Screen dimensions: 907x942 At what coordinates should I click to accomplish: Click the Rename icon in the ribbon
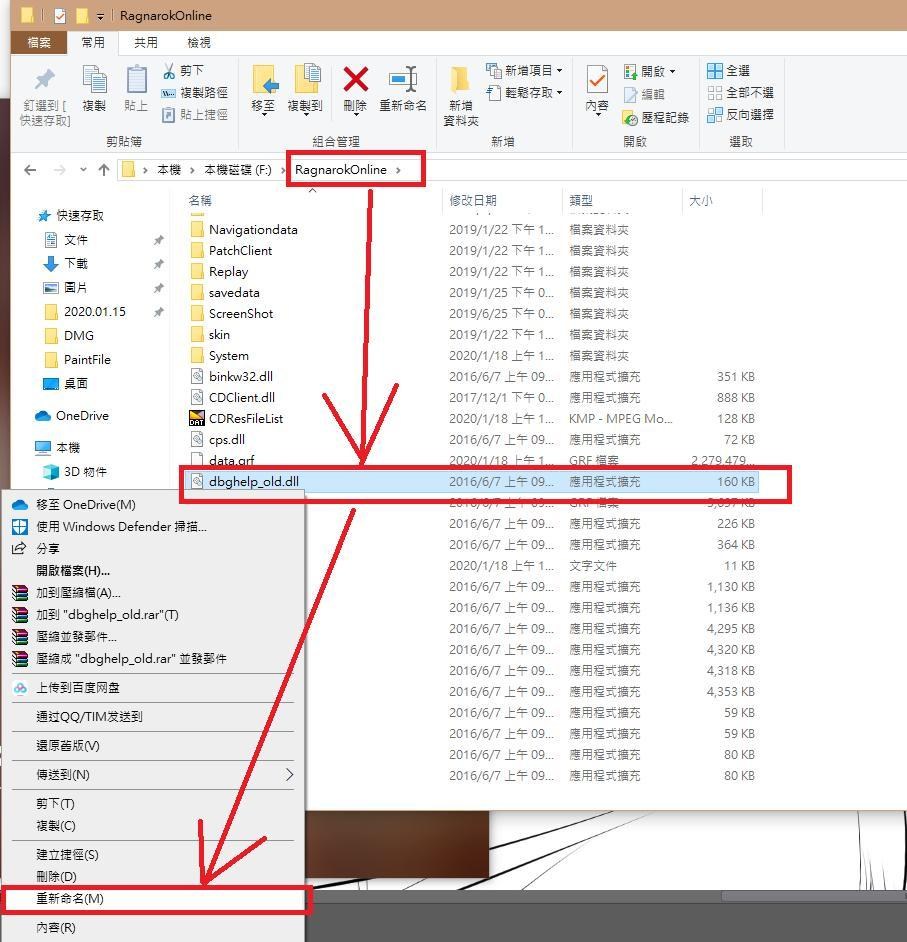pos(403,79)
